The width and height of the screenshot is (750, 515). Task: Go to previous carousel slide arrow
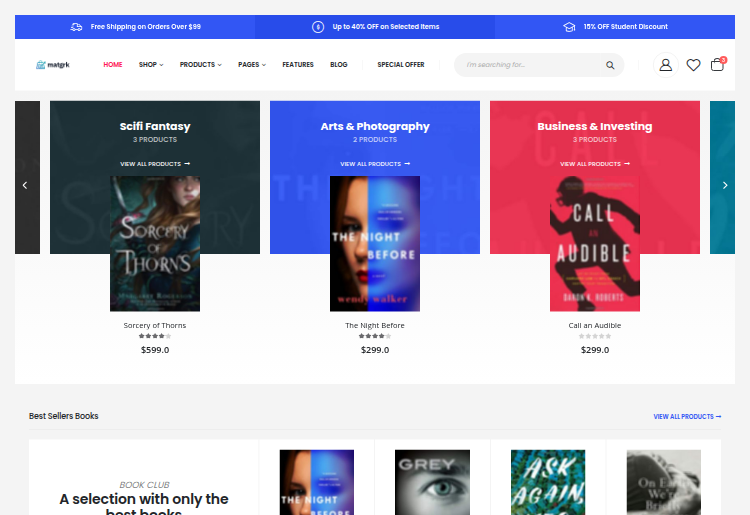(x=25, y=185)
